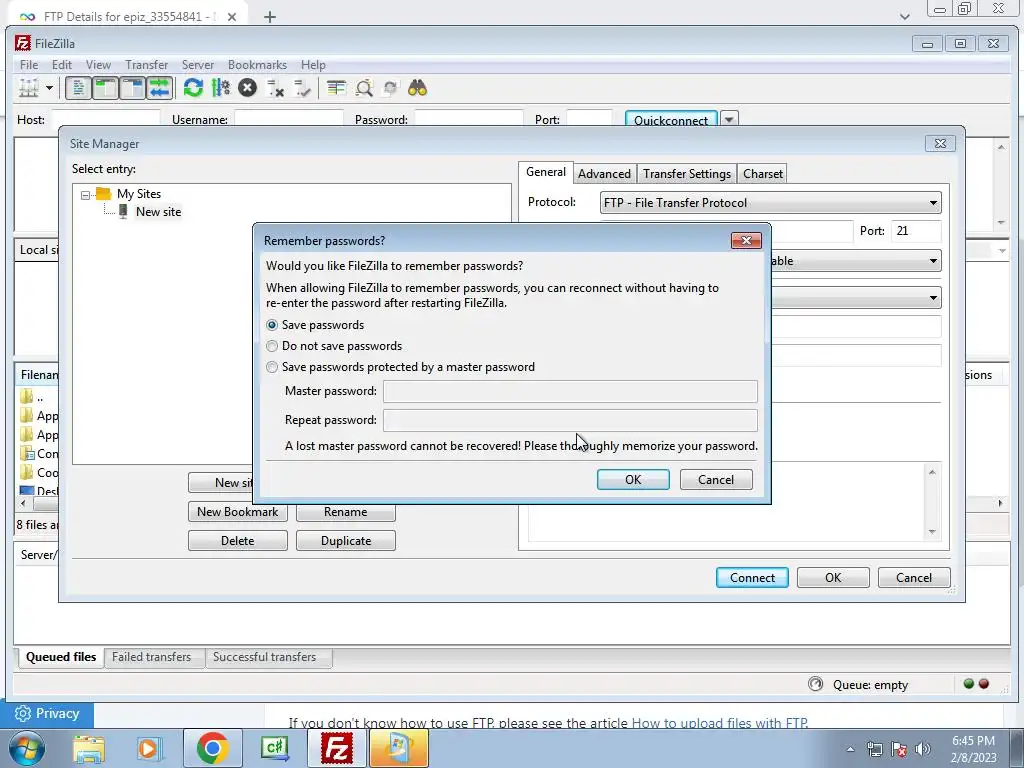Switch to the Charset tab
The image size is (1024, 768).
point(762,174)
